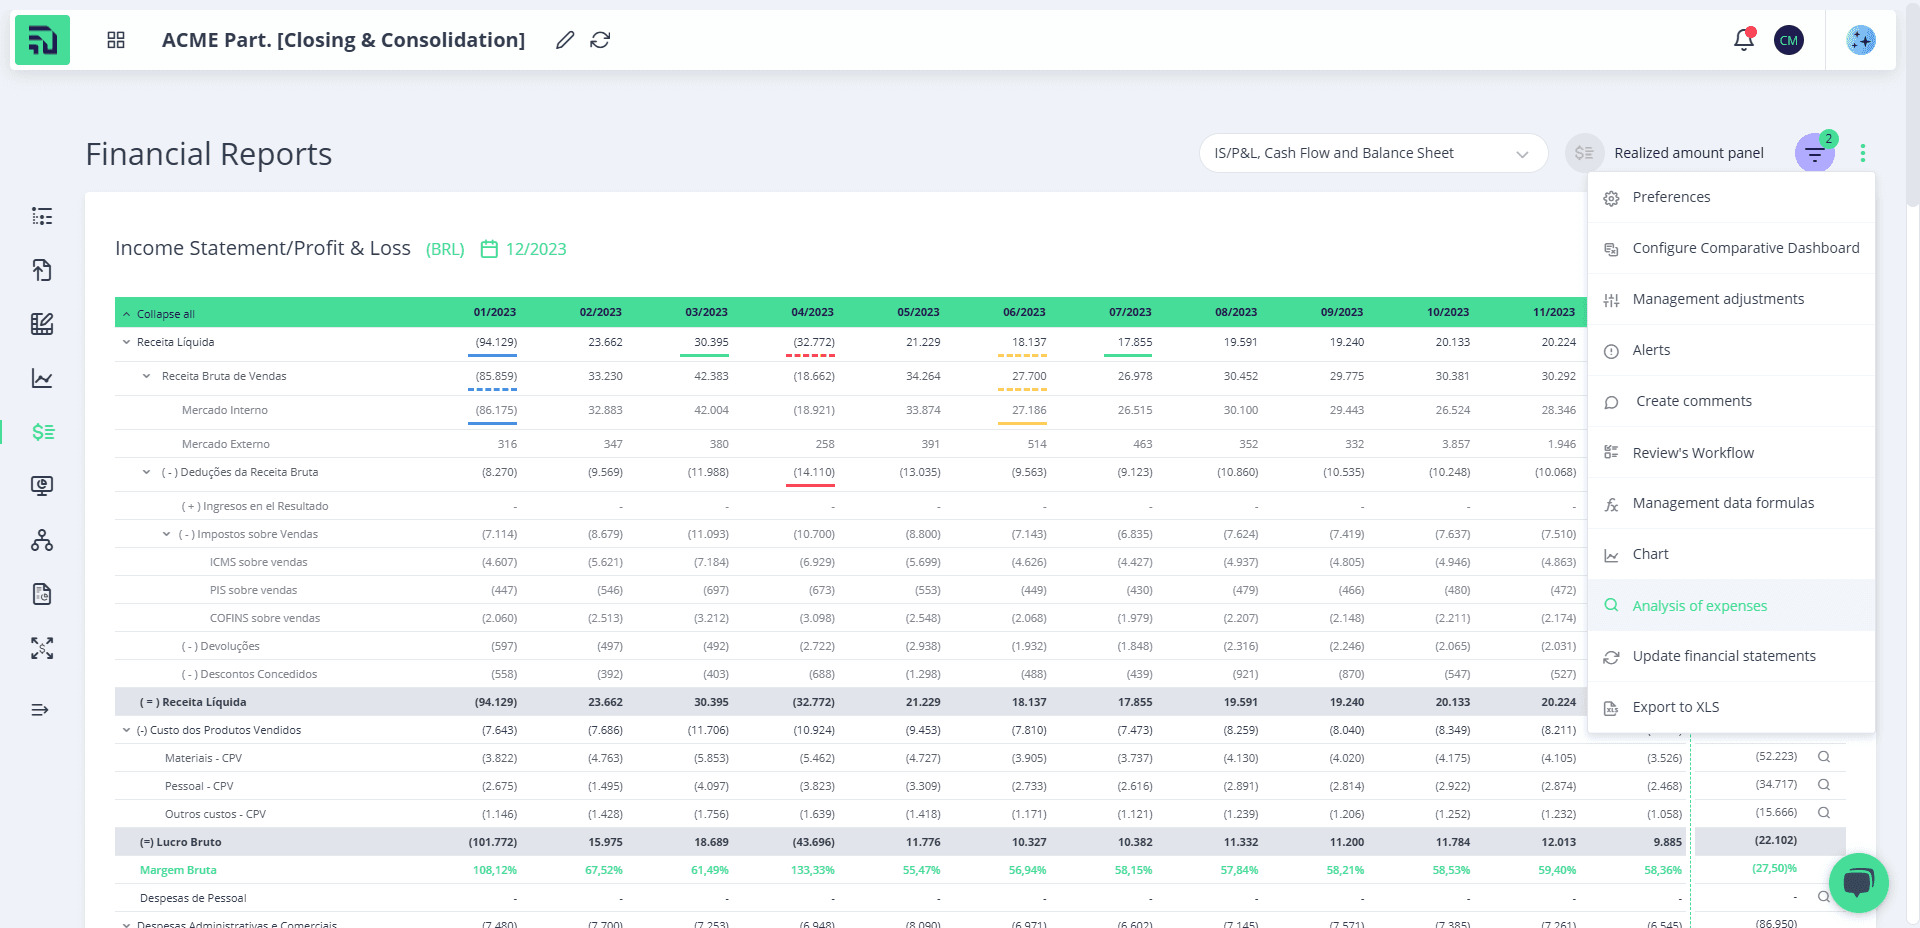Select Management data formulas
The image size is (1920, 928).
pos(1731,503)
